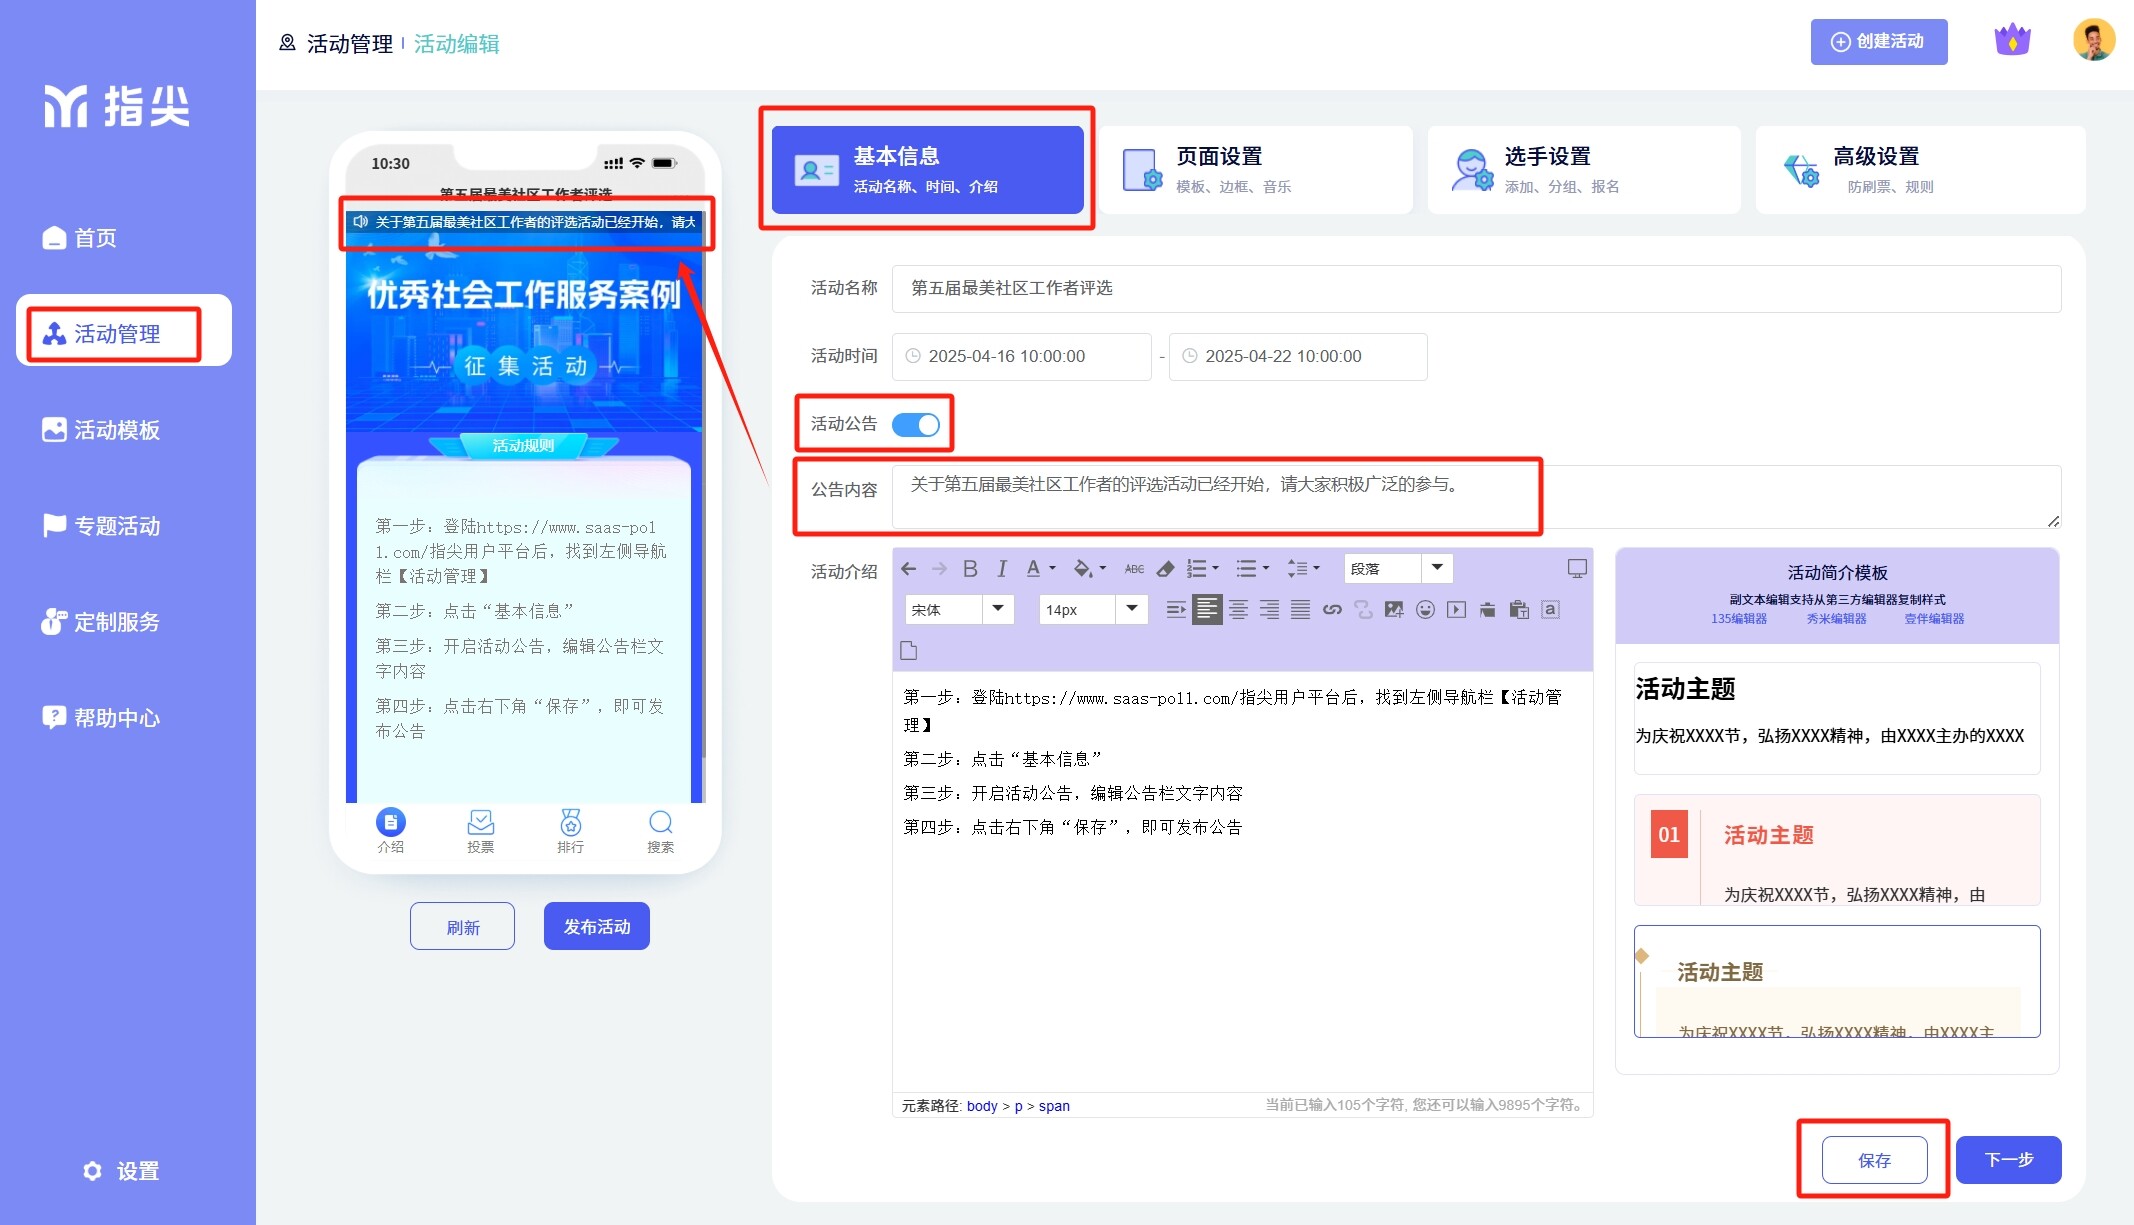Click the 刷新 preview button
Screen dimensions: 2134x1225
(462, 927)
